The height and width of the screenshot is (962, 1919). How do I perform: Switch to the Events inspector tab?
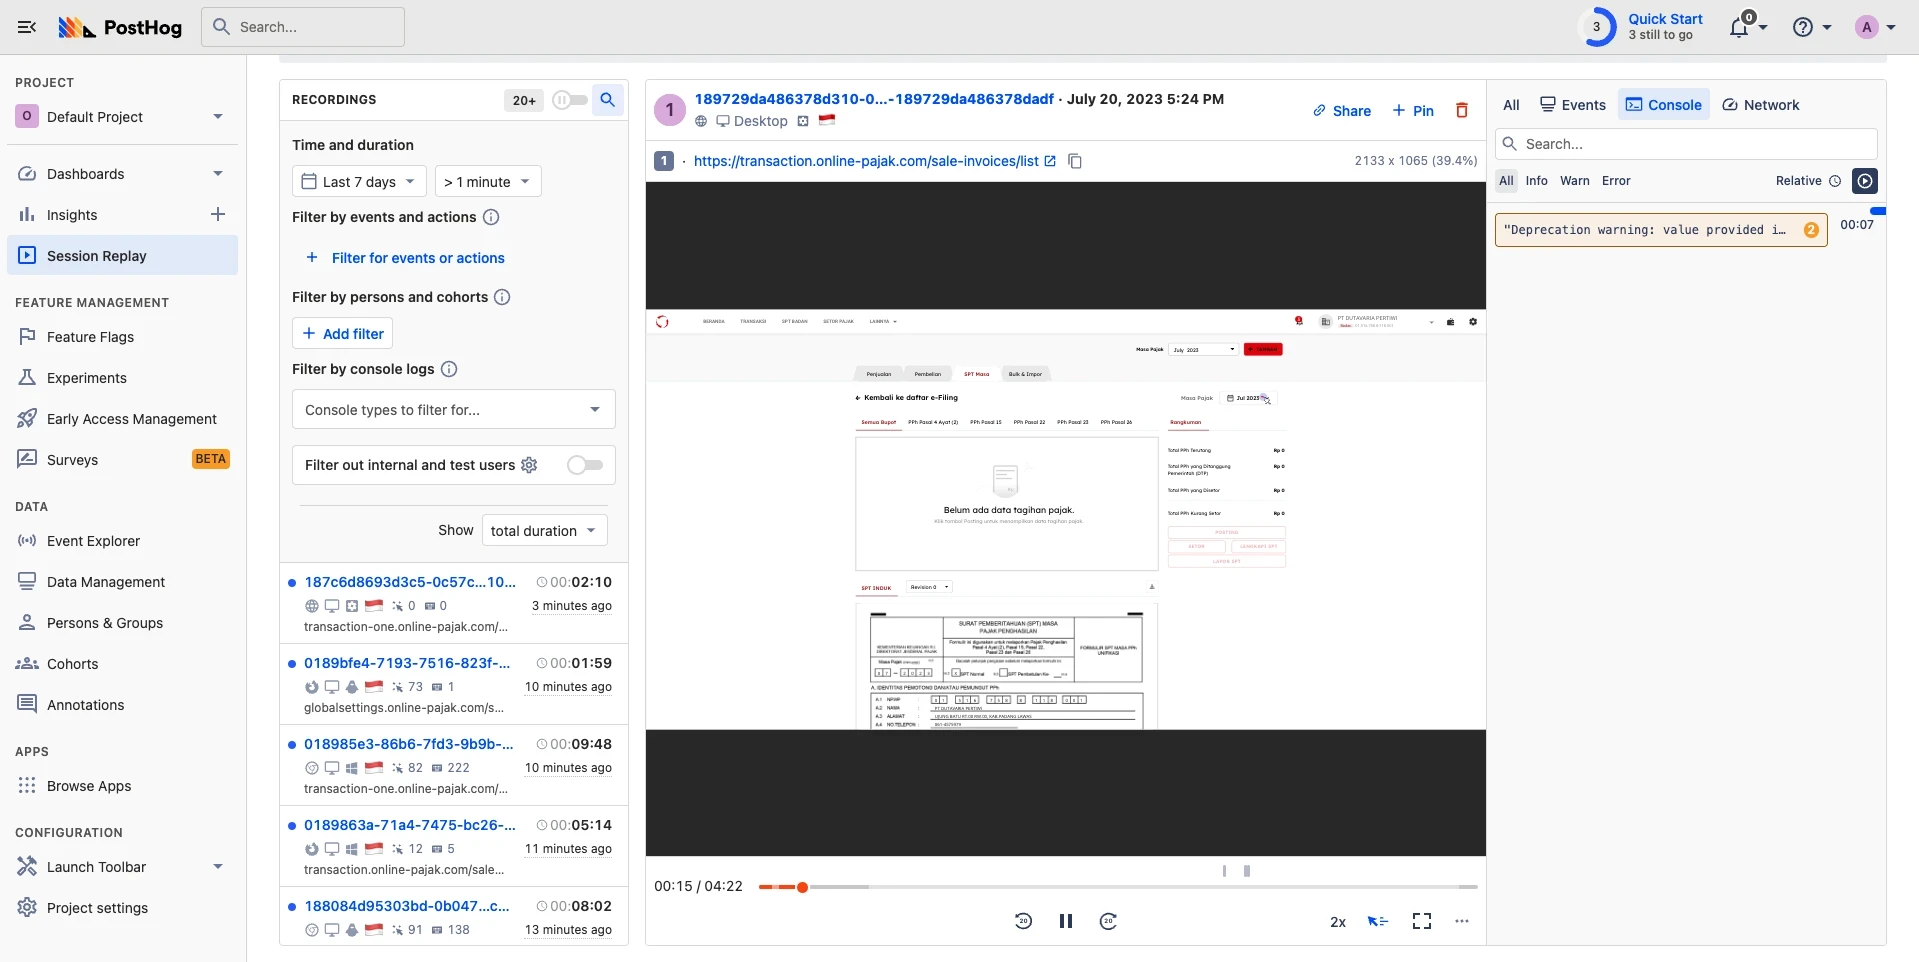pos(1573,105)
